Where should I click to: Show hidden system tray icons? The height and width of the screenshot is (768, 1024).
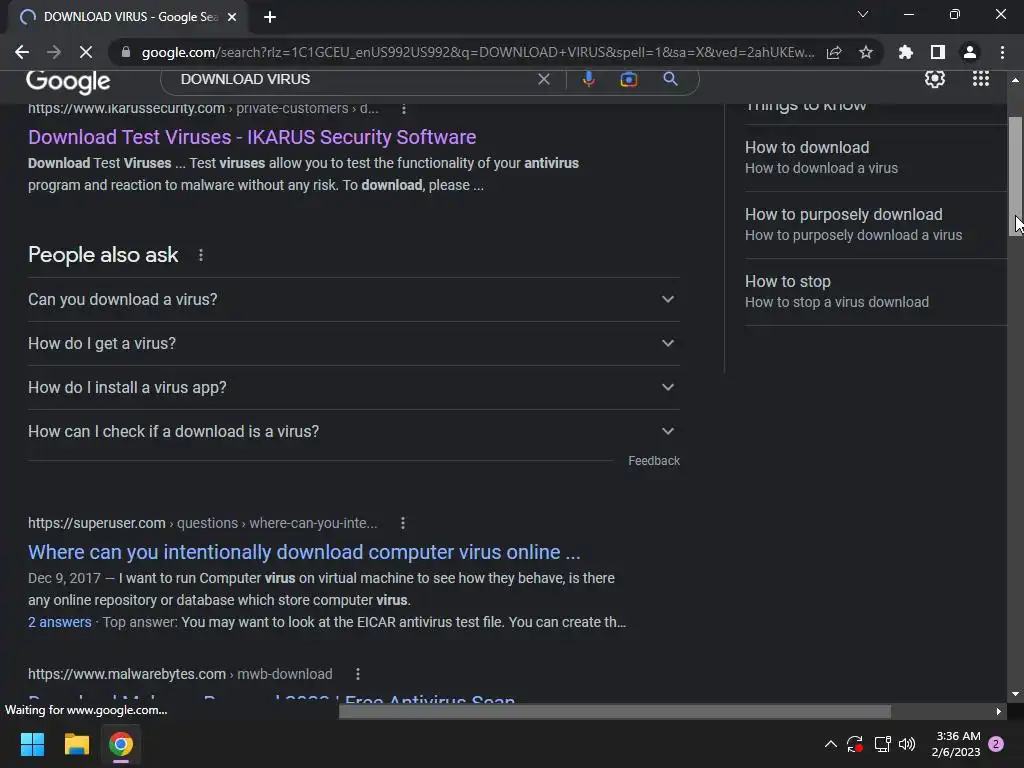(x=831, y=744)
